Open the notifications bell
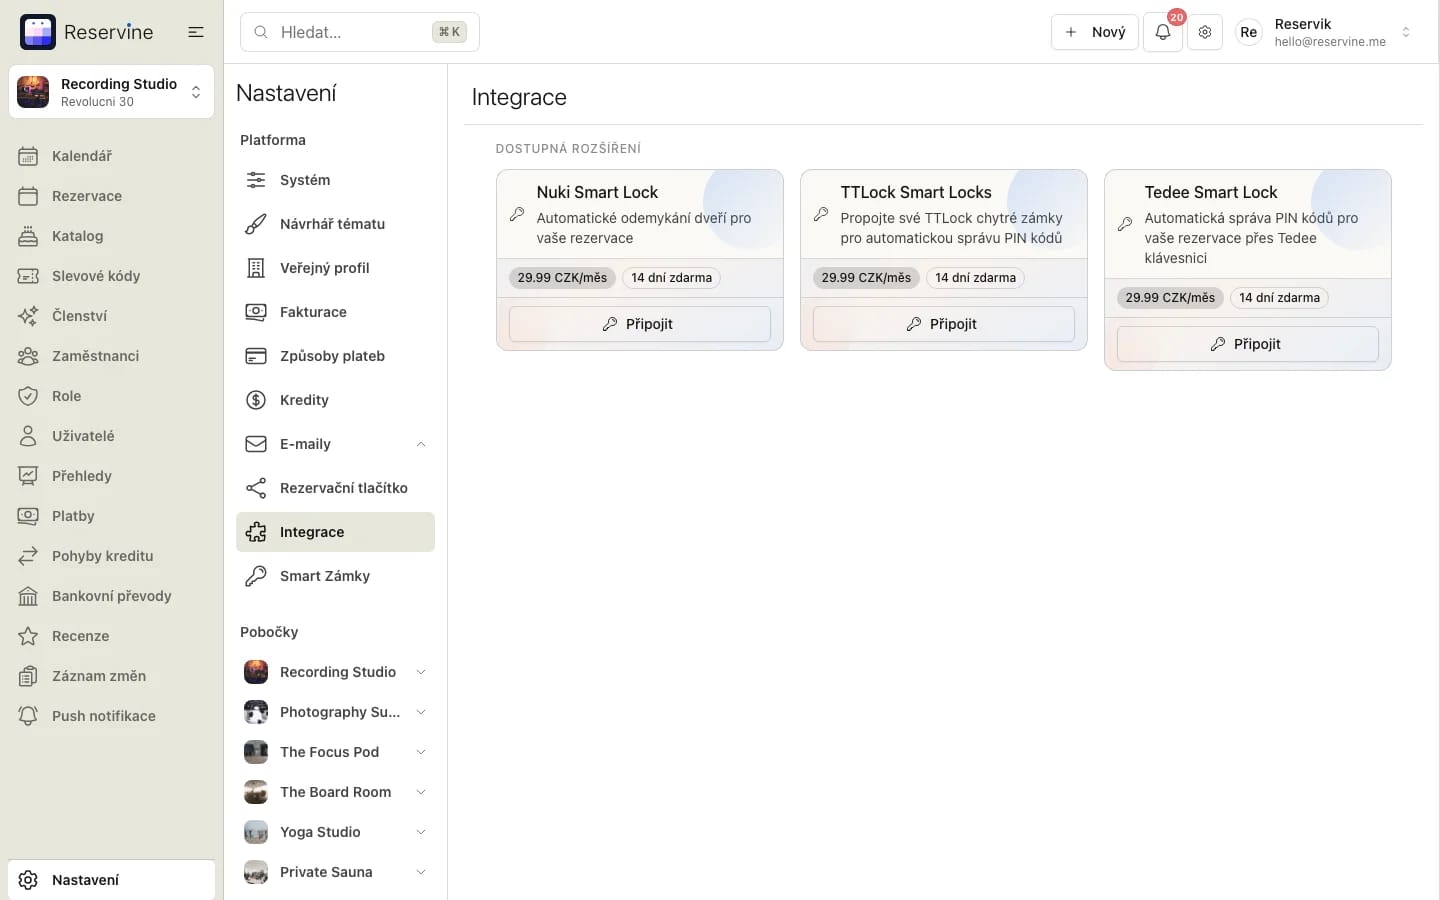Viewport: 1440px width, 900px height. coord(1163,32)
